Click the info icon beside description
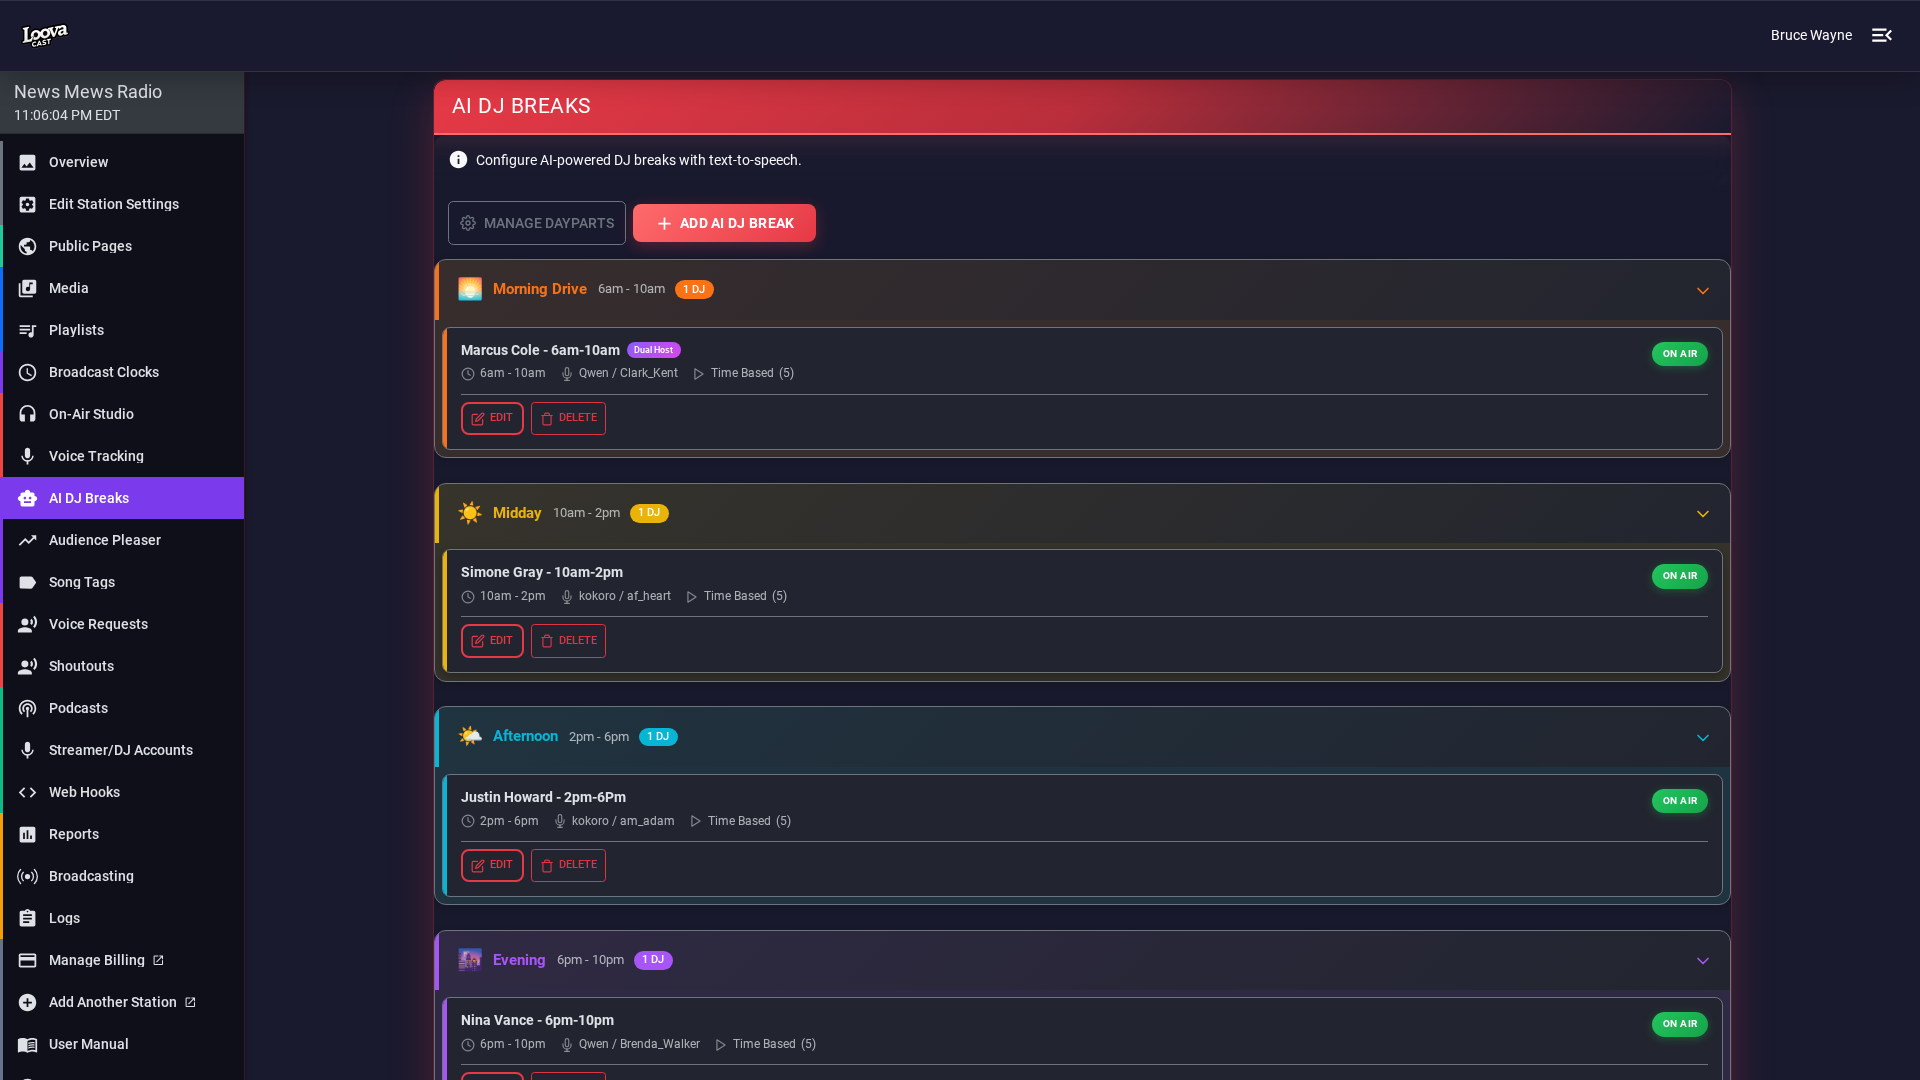The image size is (1920, 1080). (458, 160)
